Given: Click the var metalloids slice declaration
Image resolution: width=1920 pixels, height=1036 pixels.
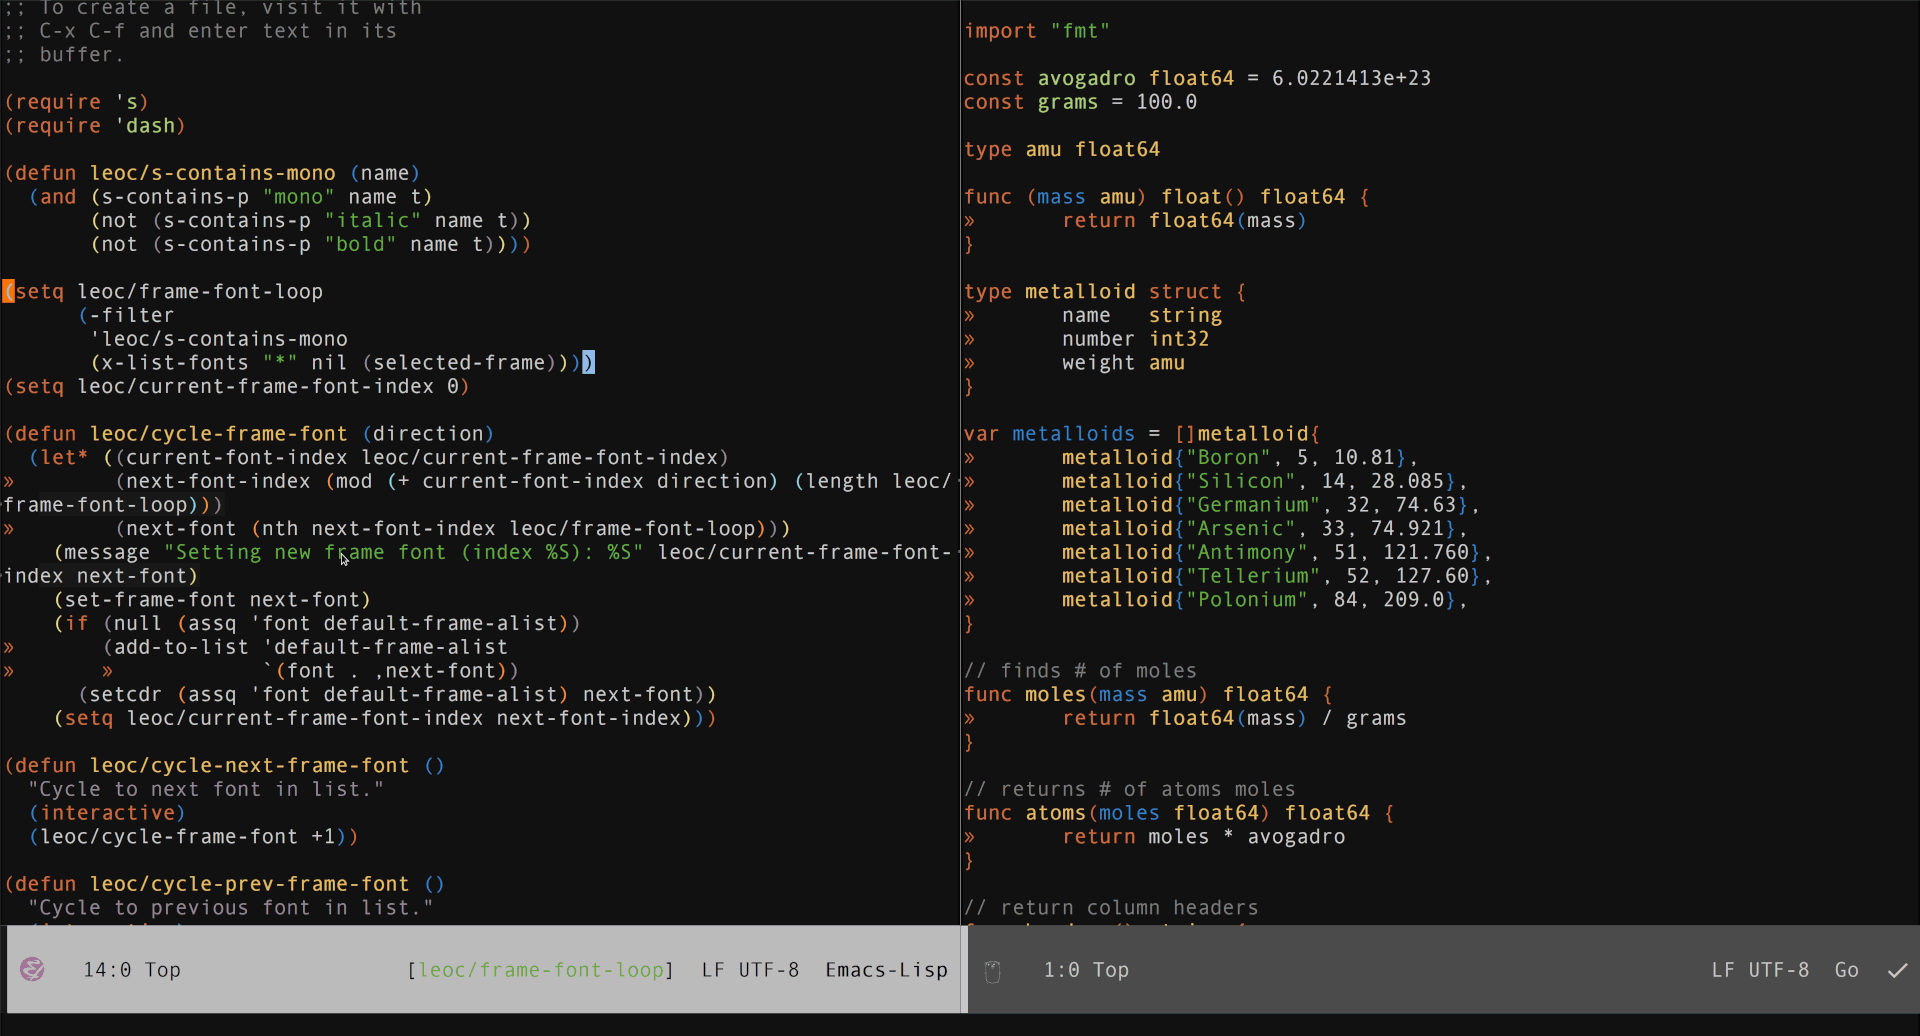Looking at the screenshot, I should 1142,434.
